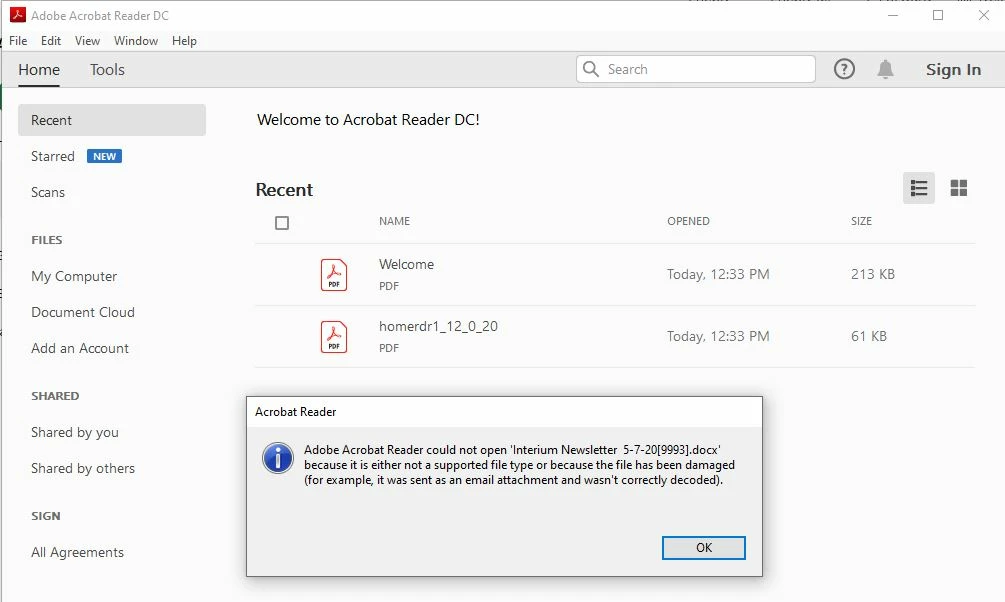The width and height of the screenshot is (1005, 602).
Task: Open the Help menu
Action: [x=184, y=41]
